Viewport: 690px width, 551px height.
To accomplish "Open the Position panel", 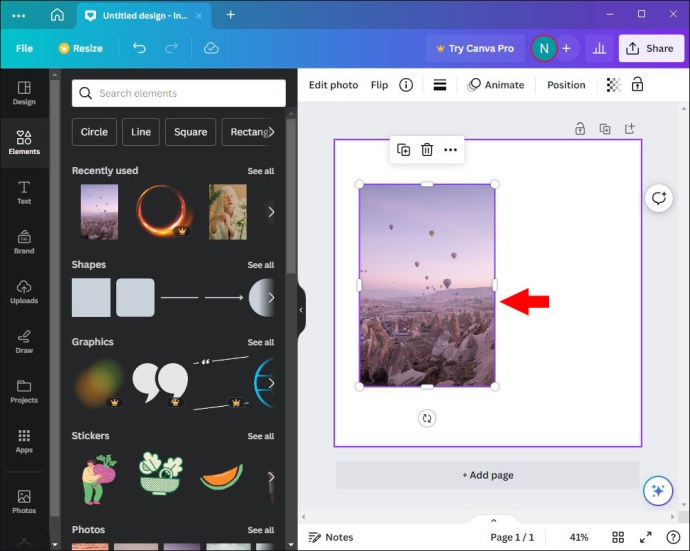I will pos(566,85).
